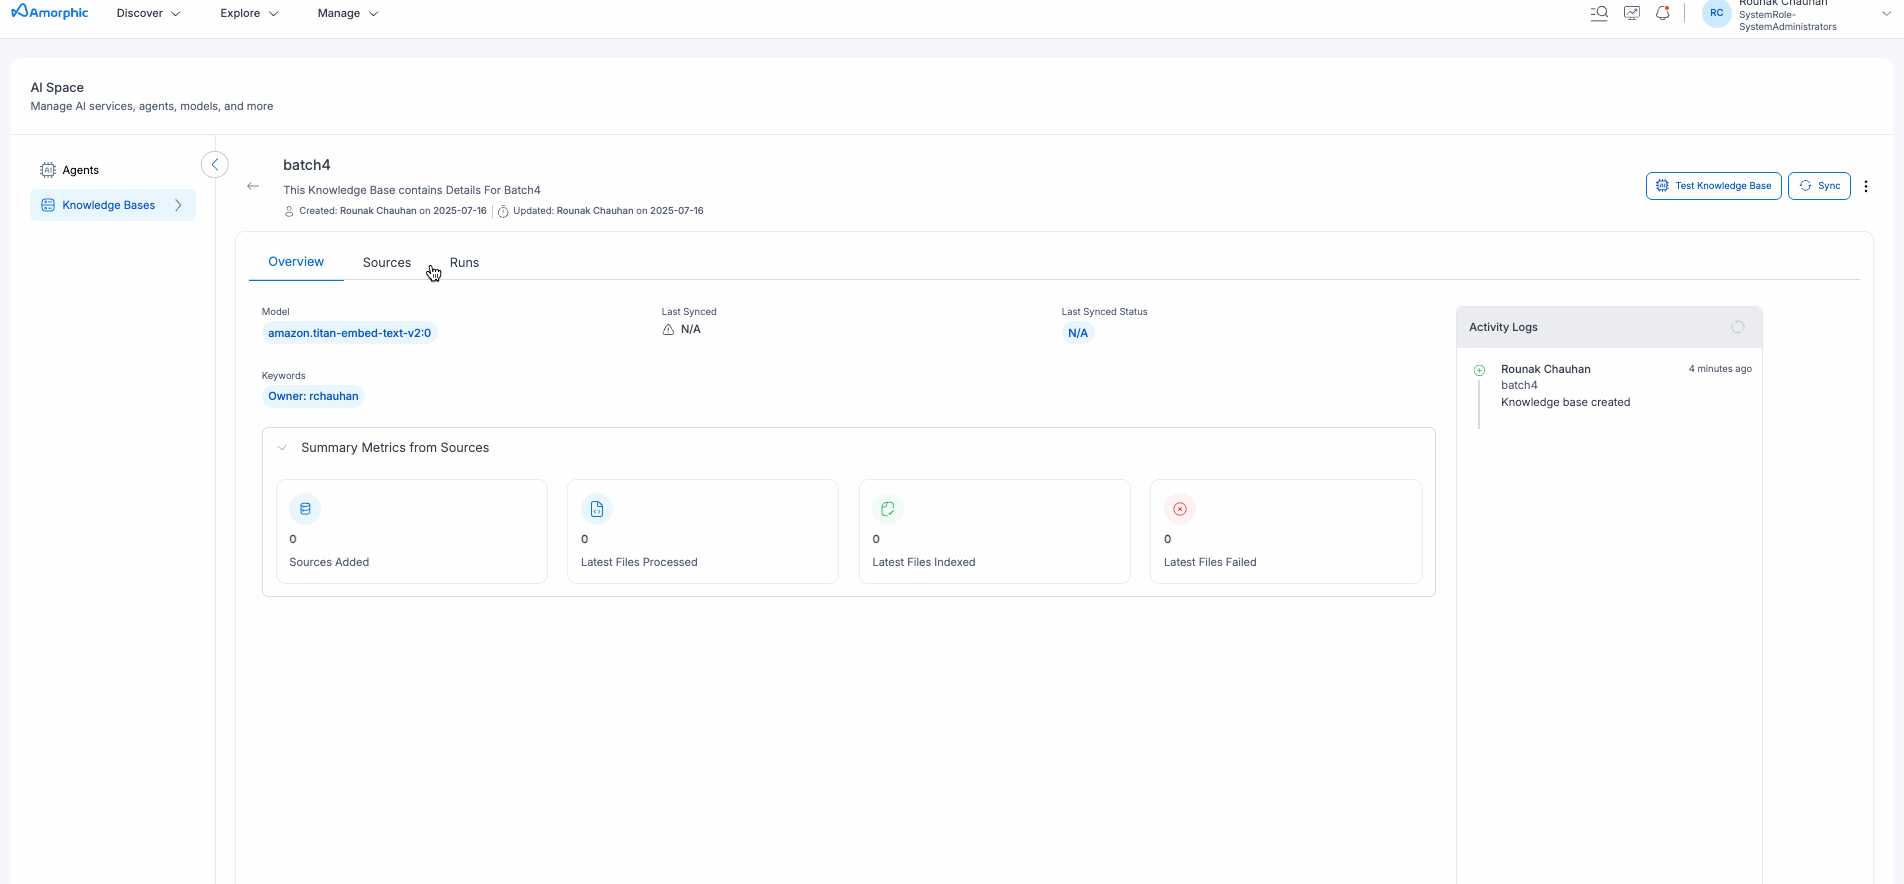
Task: Collapse the sidebar with the chevron circle
Action: (x=215, y=165)
